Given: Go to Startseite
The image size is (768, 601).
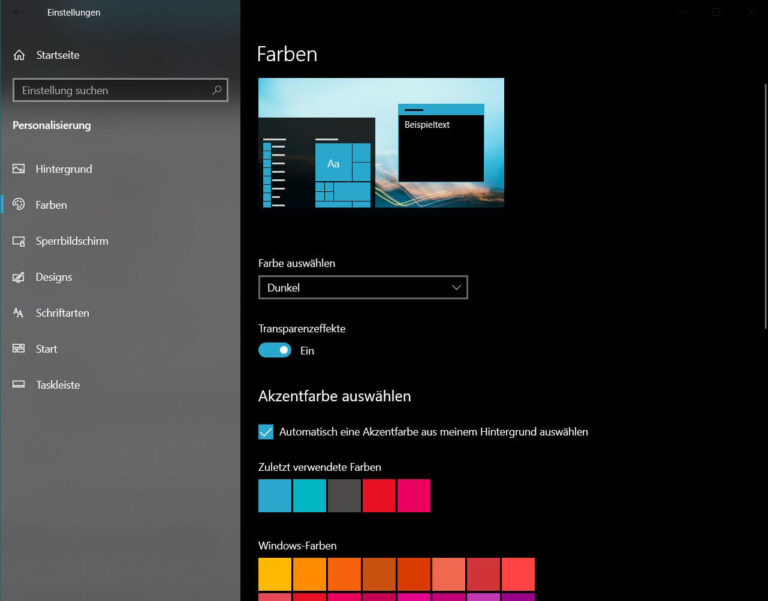Looking at the screenshot, I should pyautogui.click(x=120, y=55).
